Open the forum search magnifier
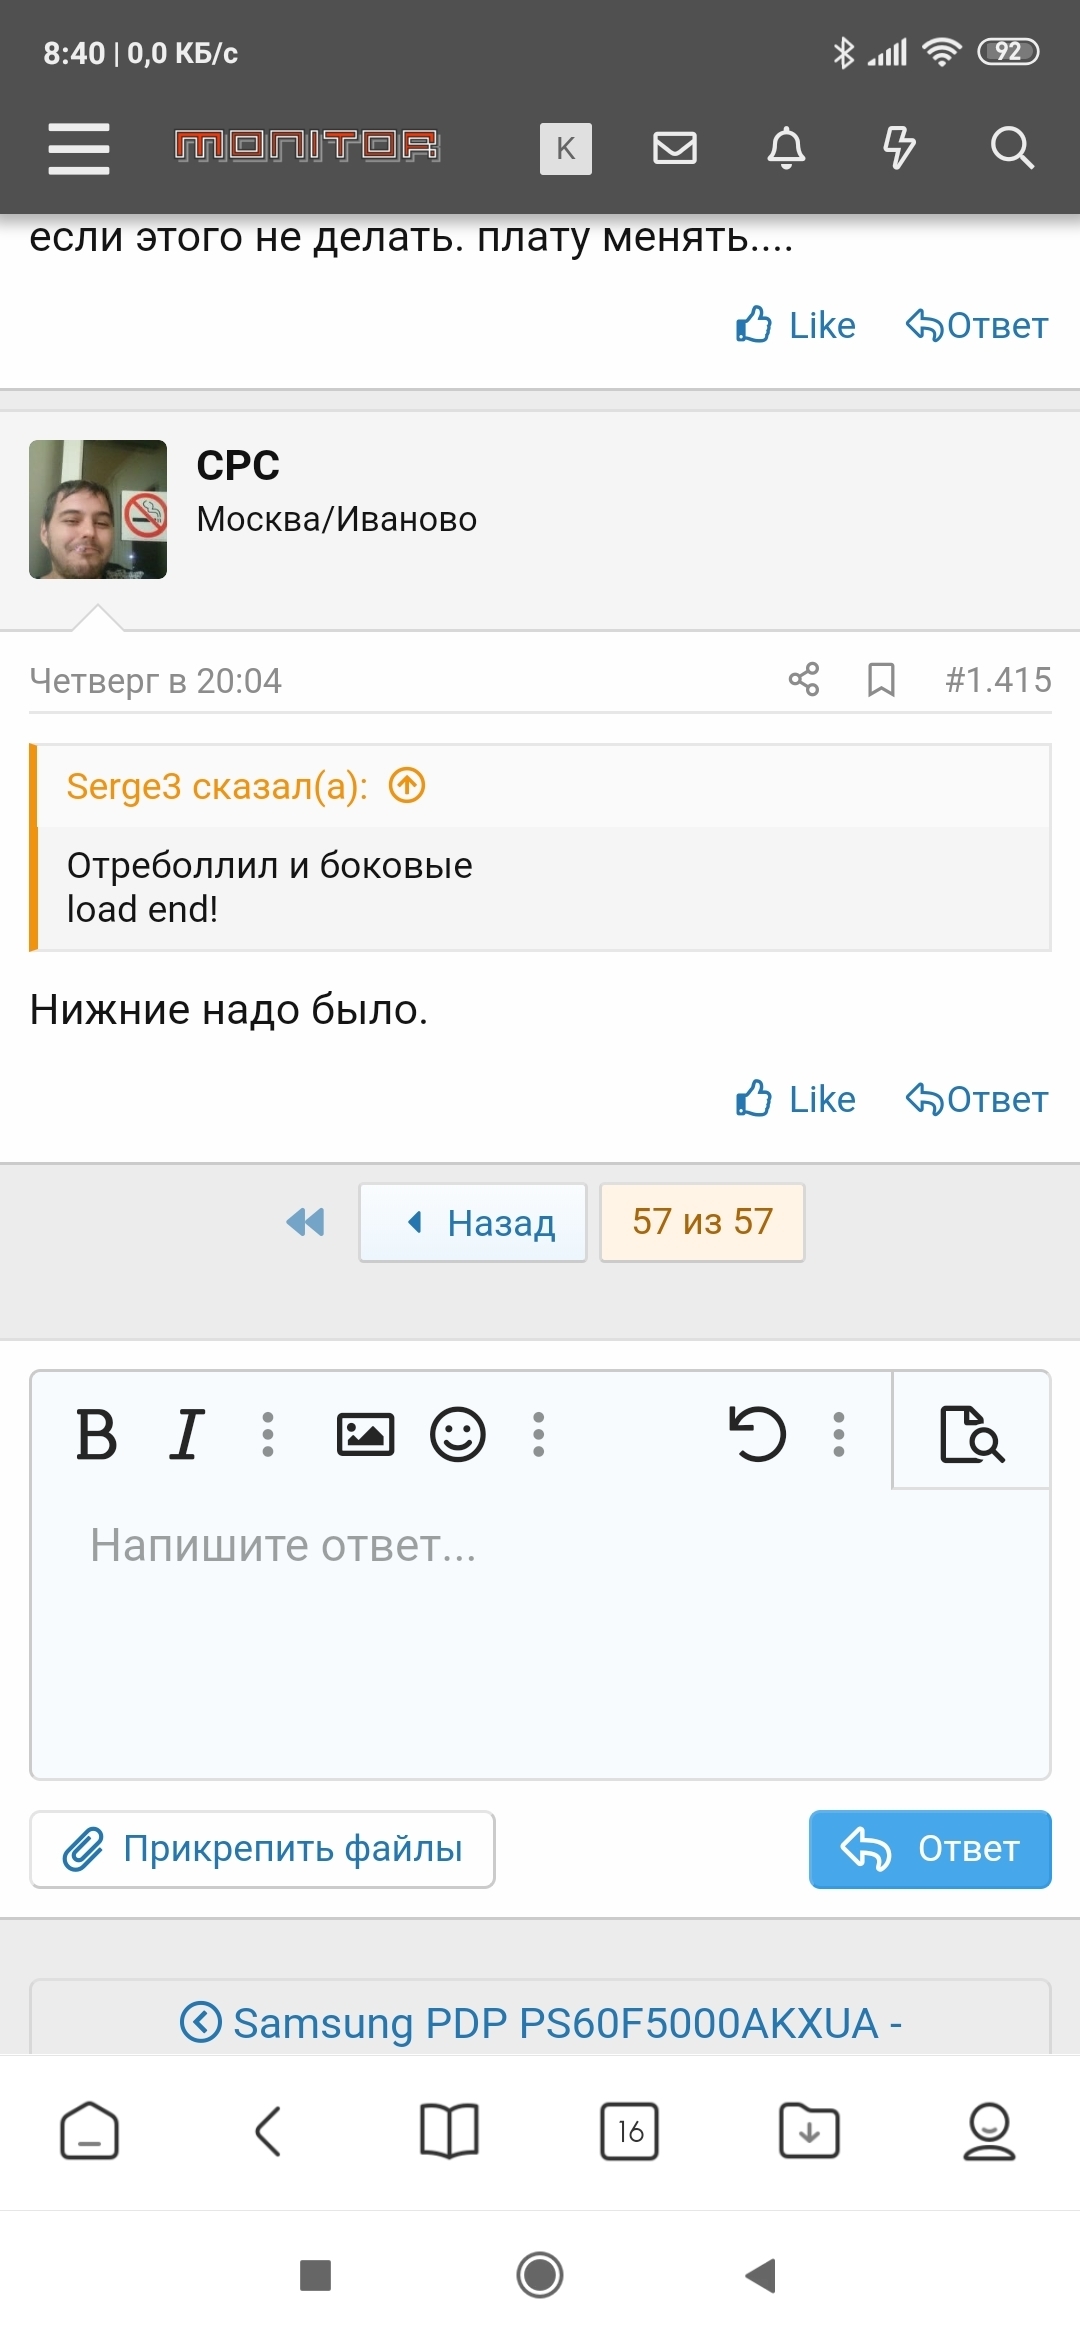This screenshot has height=2340, width=1080. pos(1011,148)
